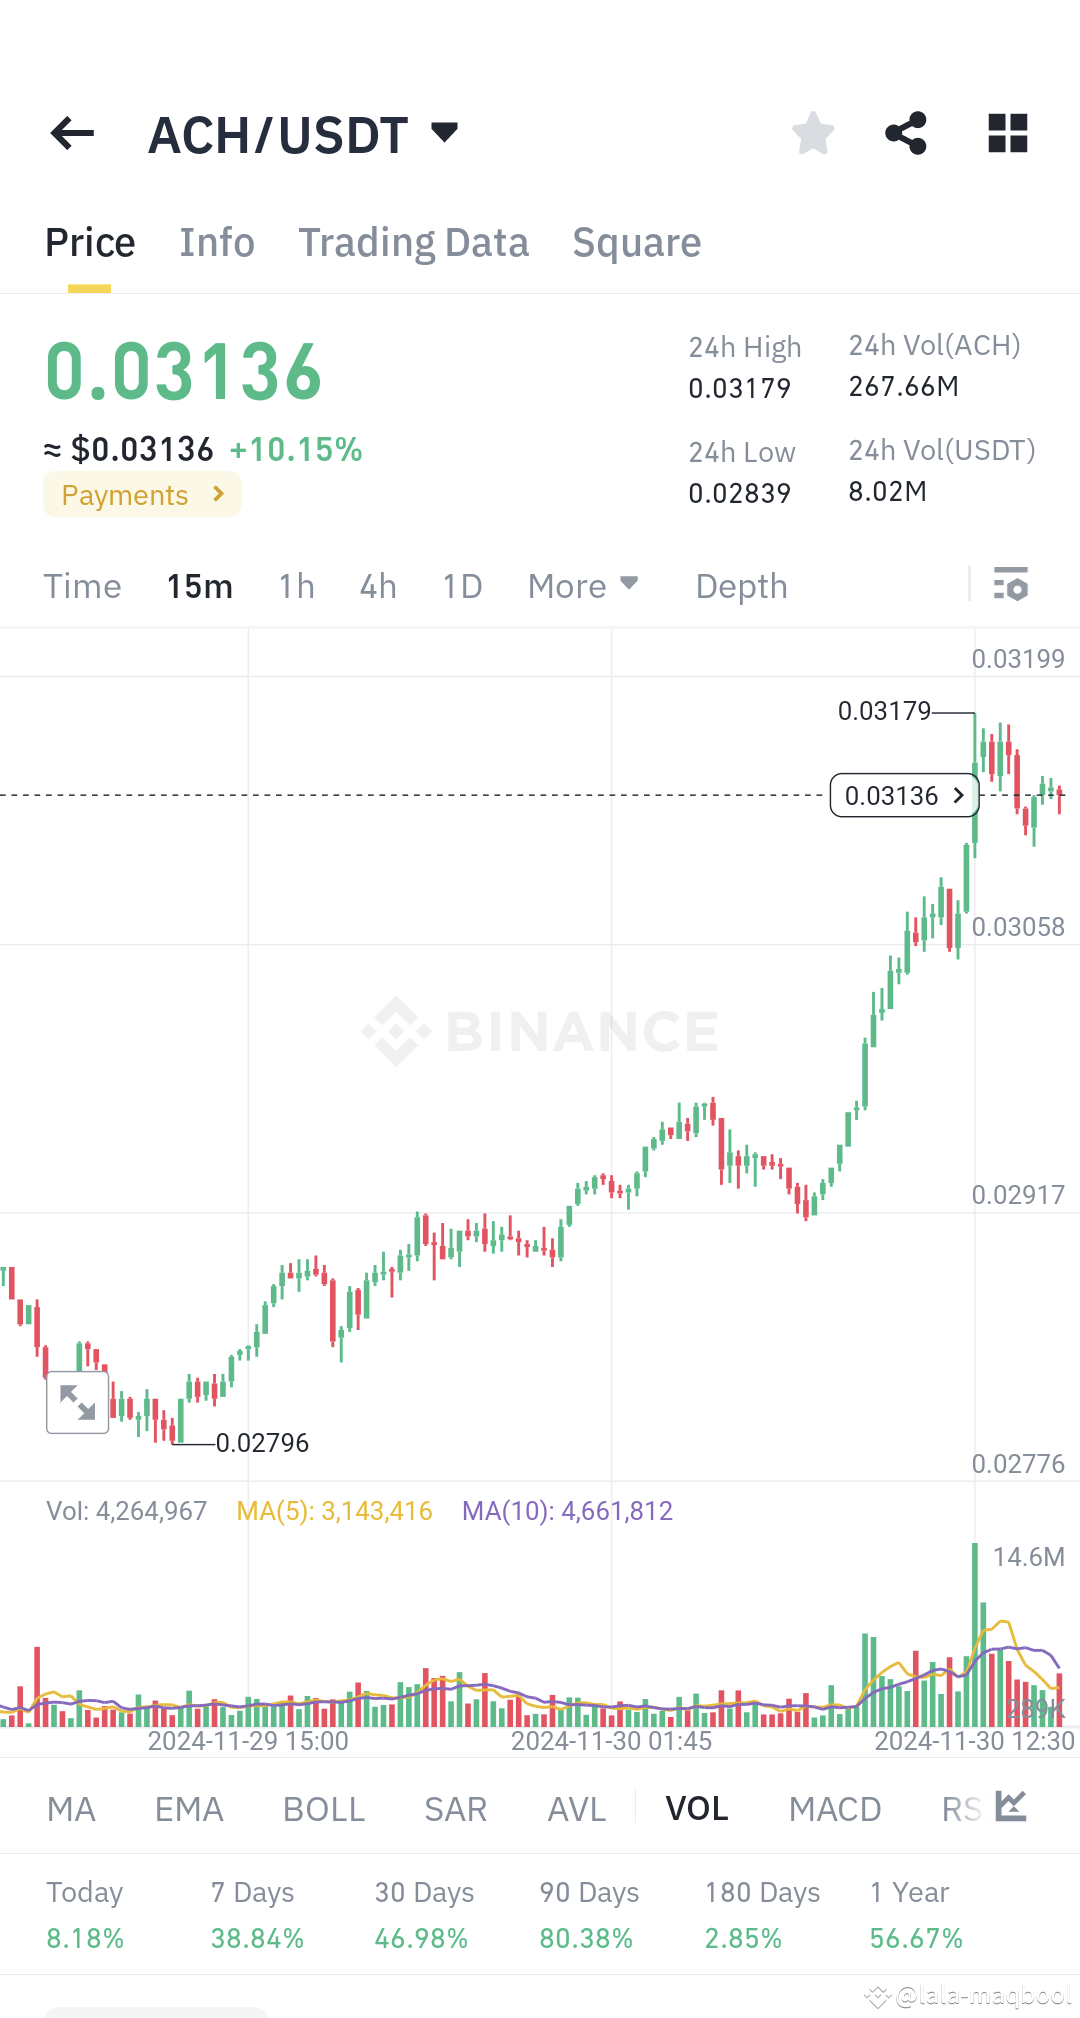The width and height of the screenshot is (1080, 2018).
Task: Activate the BOLL indicator
Action: [x=322, y=1807]
